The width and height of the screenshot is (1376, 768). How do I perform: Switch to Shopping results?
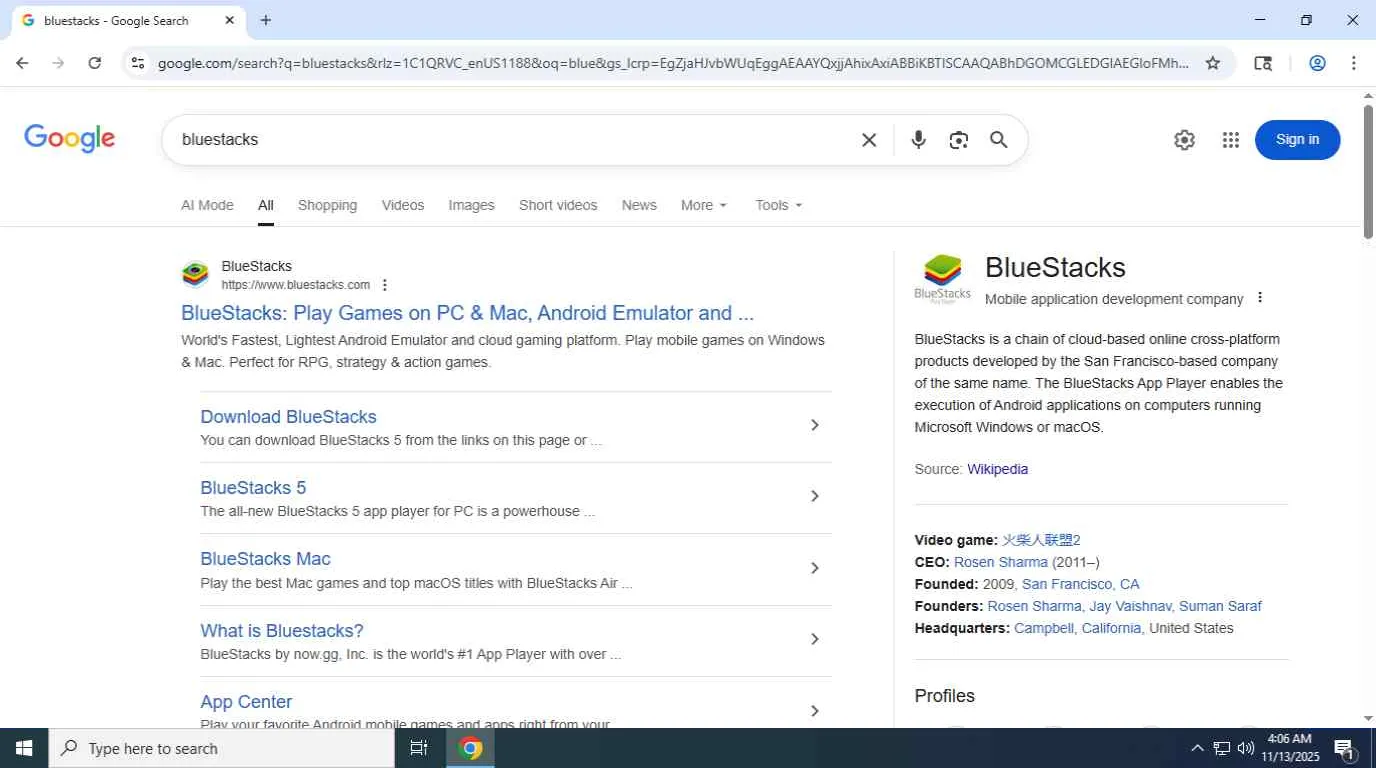(x=327, y=205)
